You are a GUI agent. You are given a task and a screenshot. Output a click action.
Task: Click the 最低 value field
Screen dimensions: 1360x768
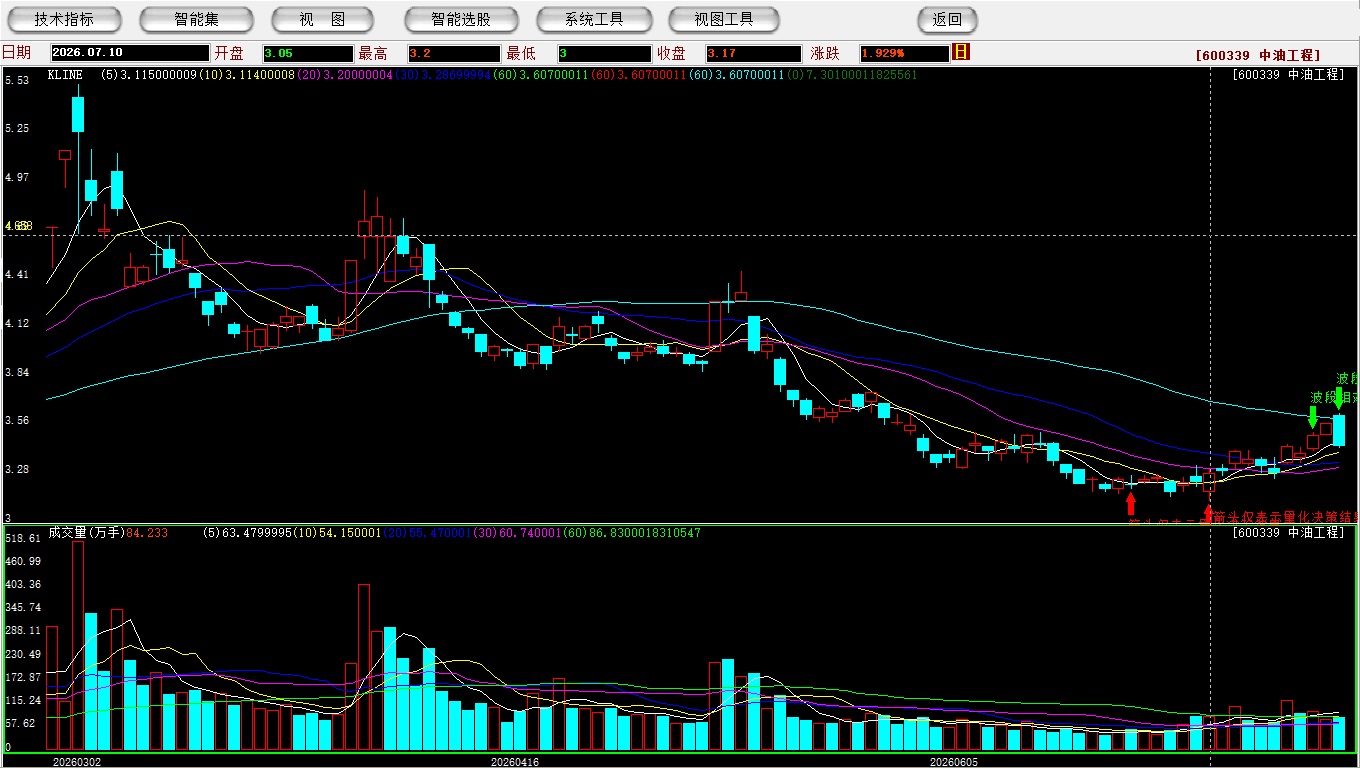click(x=604, y=53)
